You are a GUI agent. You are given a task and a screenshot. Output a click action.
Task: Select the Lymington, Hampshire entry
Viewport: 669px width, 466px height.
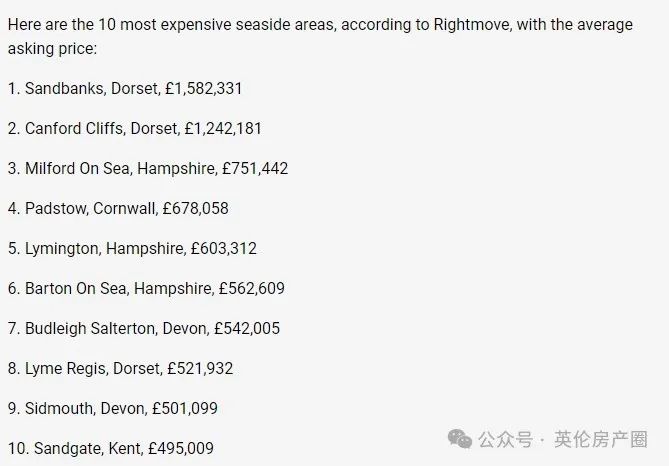click(132, 248)
